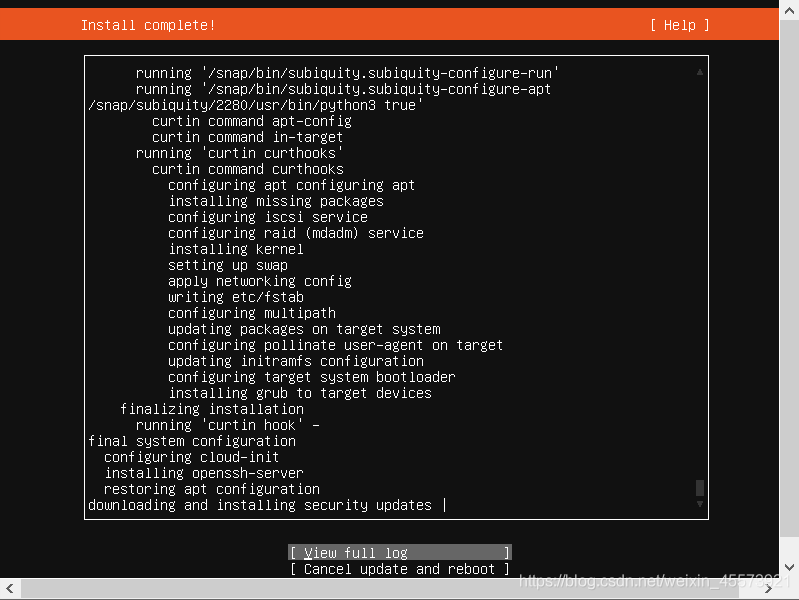Image resolution: width=799 pixels, height=600 pixels.
Task: Click 'updating packages on target system' line
Action: [304, 329]
